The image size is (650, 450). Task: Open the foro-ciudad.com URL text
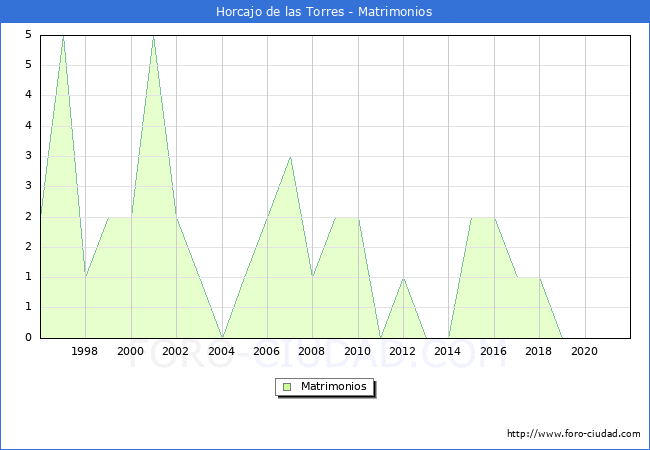[x=574, y=434]
